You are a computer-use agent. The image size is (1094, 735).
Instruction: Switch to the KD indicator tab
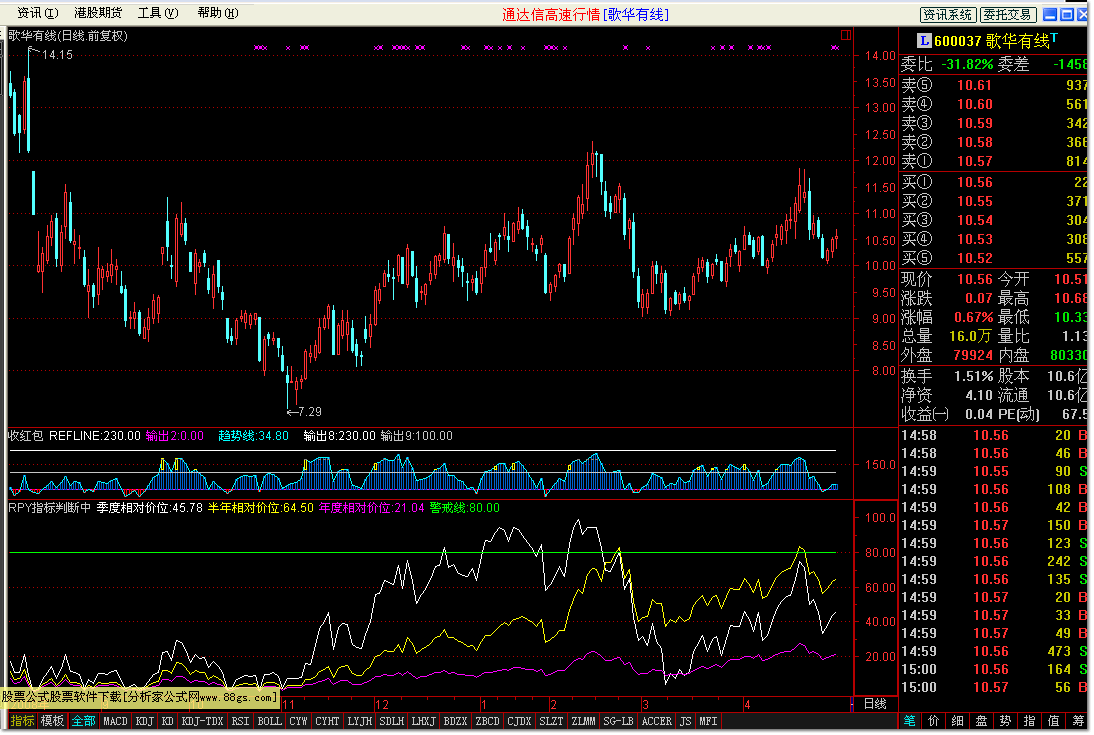coord(167,721)
